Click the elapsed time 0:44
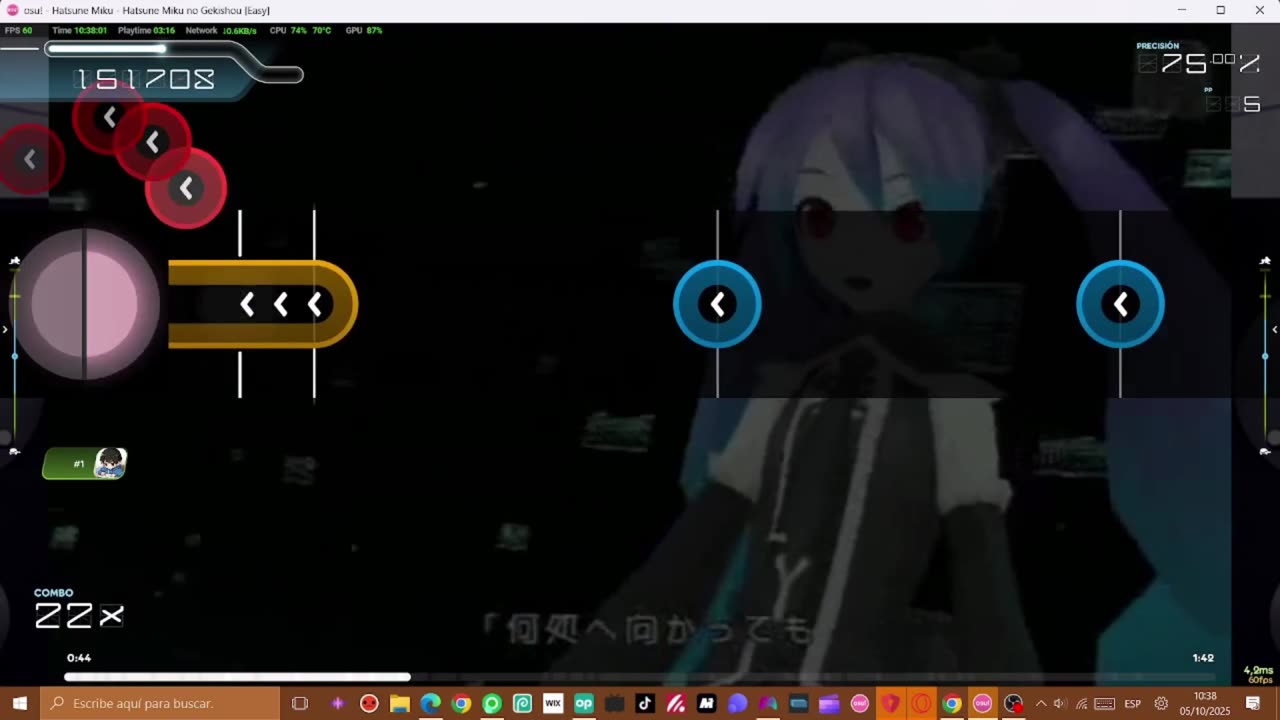This screenshot has width=1280, height=720. click(79, 658)
